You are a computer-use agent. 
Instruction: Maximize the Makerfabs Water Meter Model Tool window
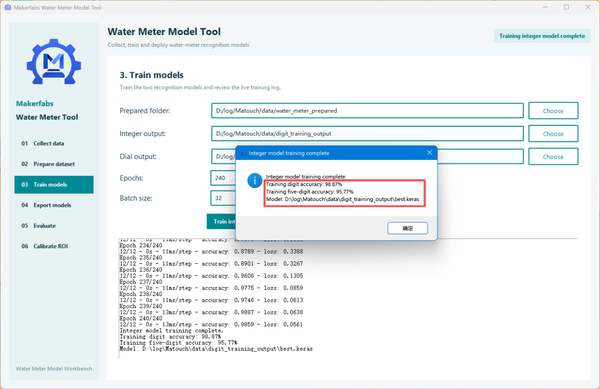[x=566, y=7]
